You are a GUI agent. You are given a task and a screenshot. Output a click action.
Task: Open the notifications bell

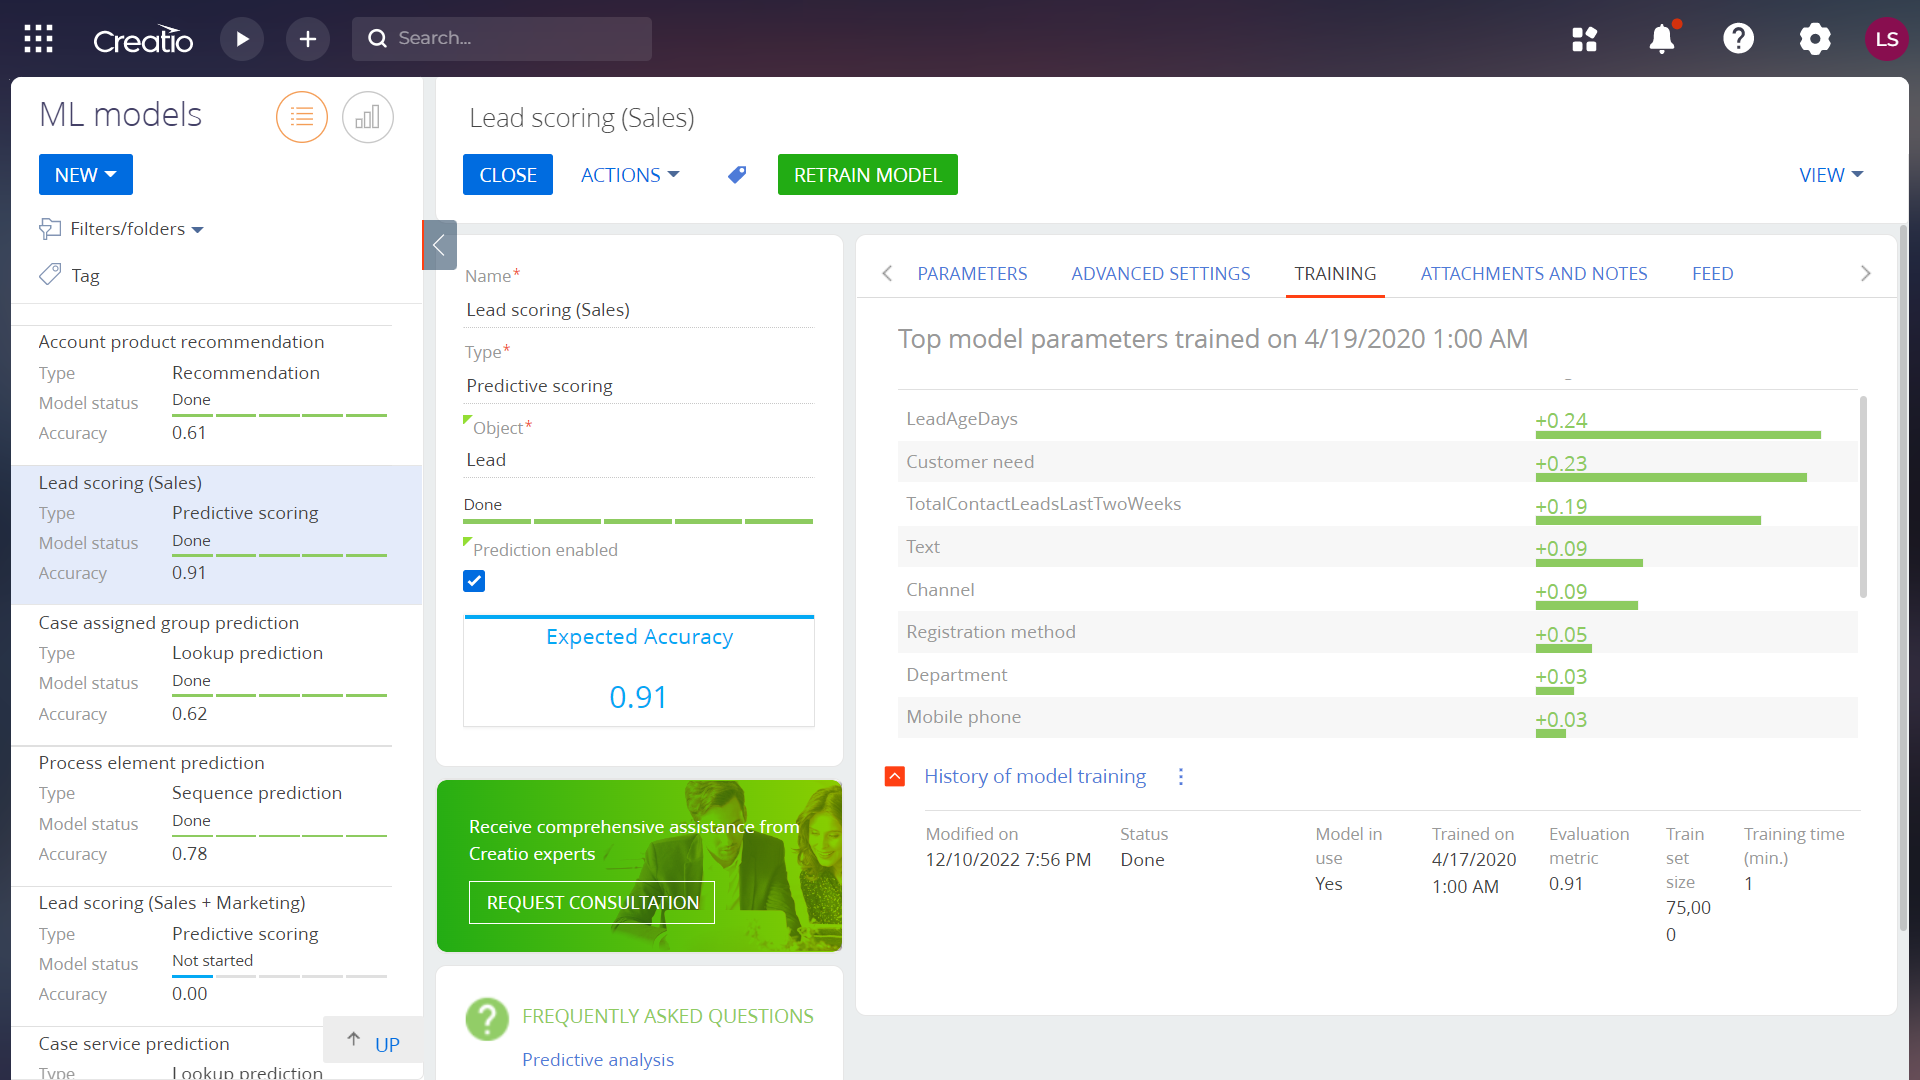[1662, 39]
